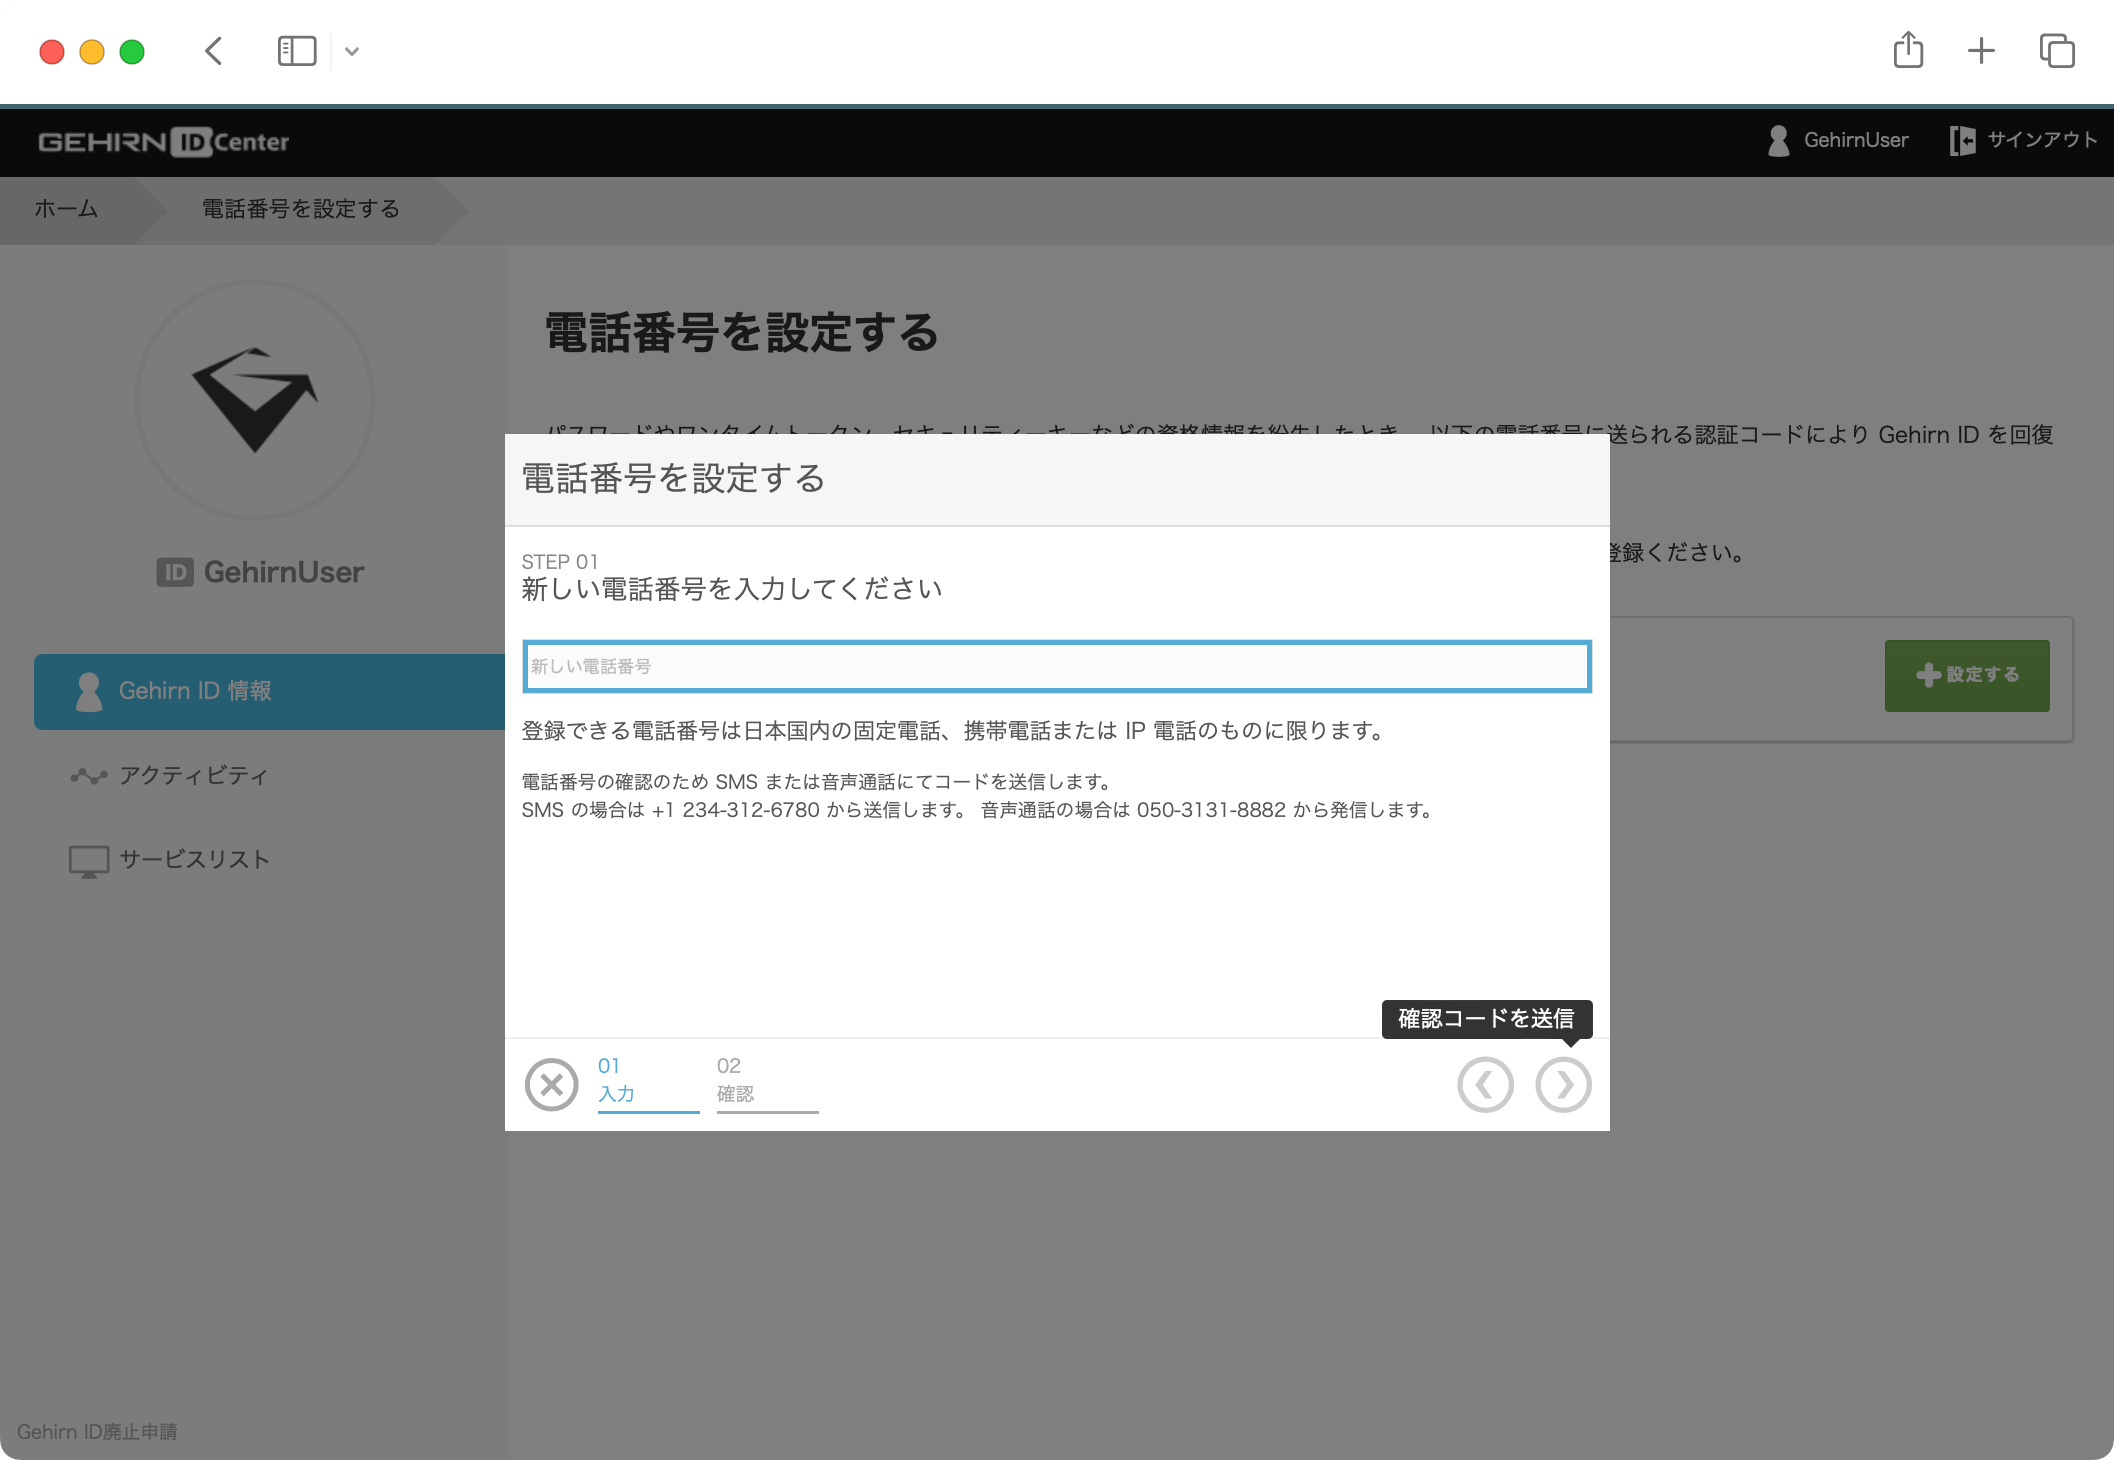Click the circled X cancel icon in dialog
2114x1460 pixels.
pos(551,1085)
